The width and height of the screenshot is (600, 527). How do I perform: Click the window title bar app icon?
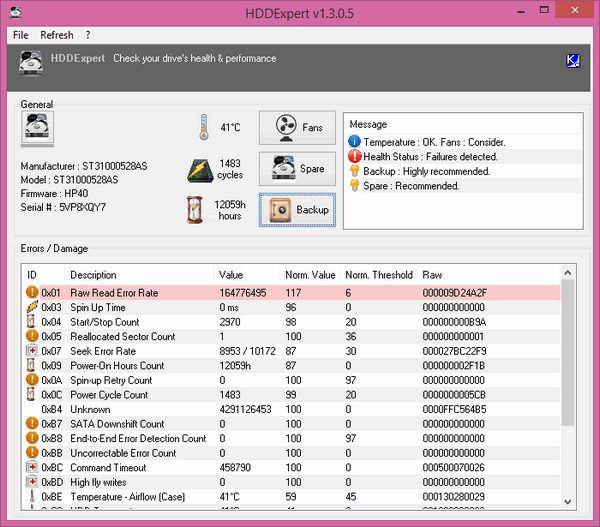click(x=16, y=12)
